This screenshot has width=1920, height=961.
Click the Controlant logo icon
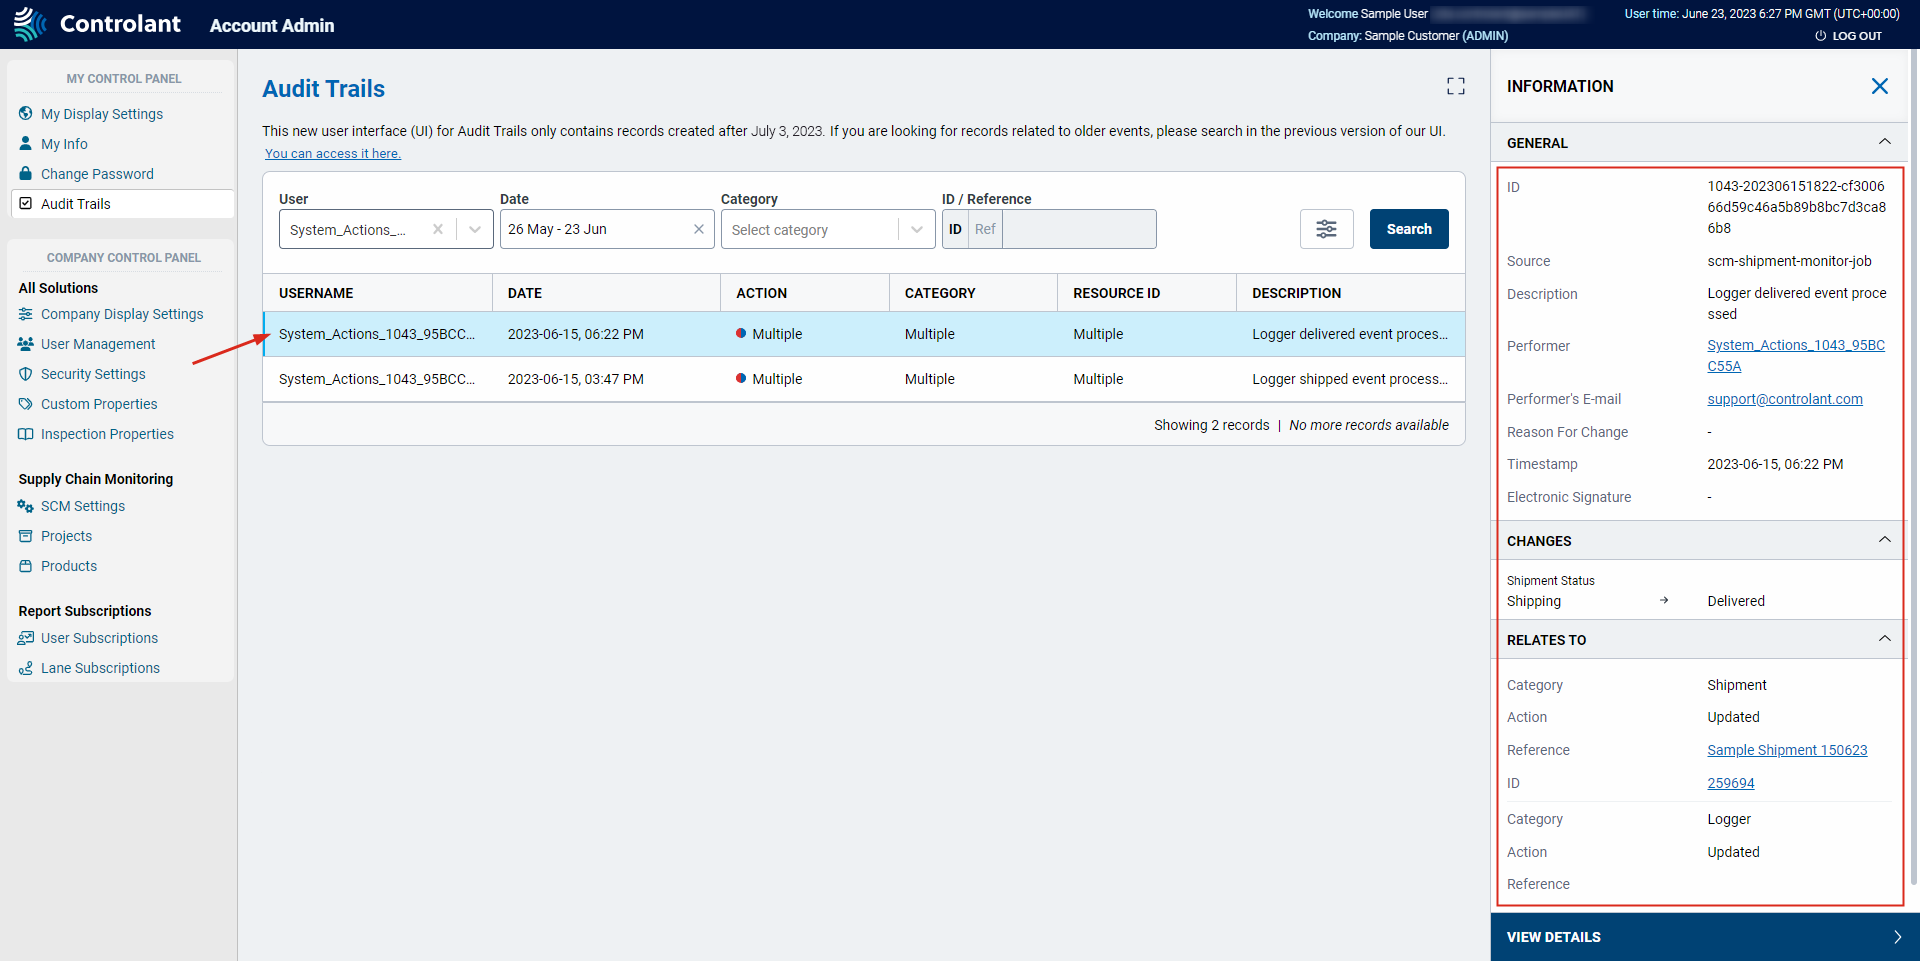tap(30, 24)
